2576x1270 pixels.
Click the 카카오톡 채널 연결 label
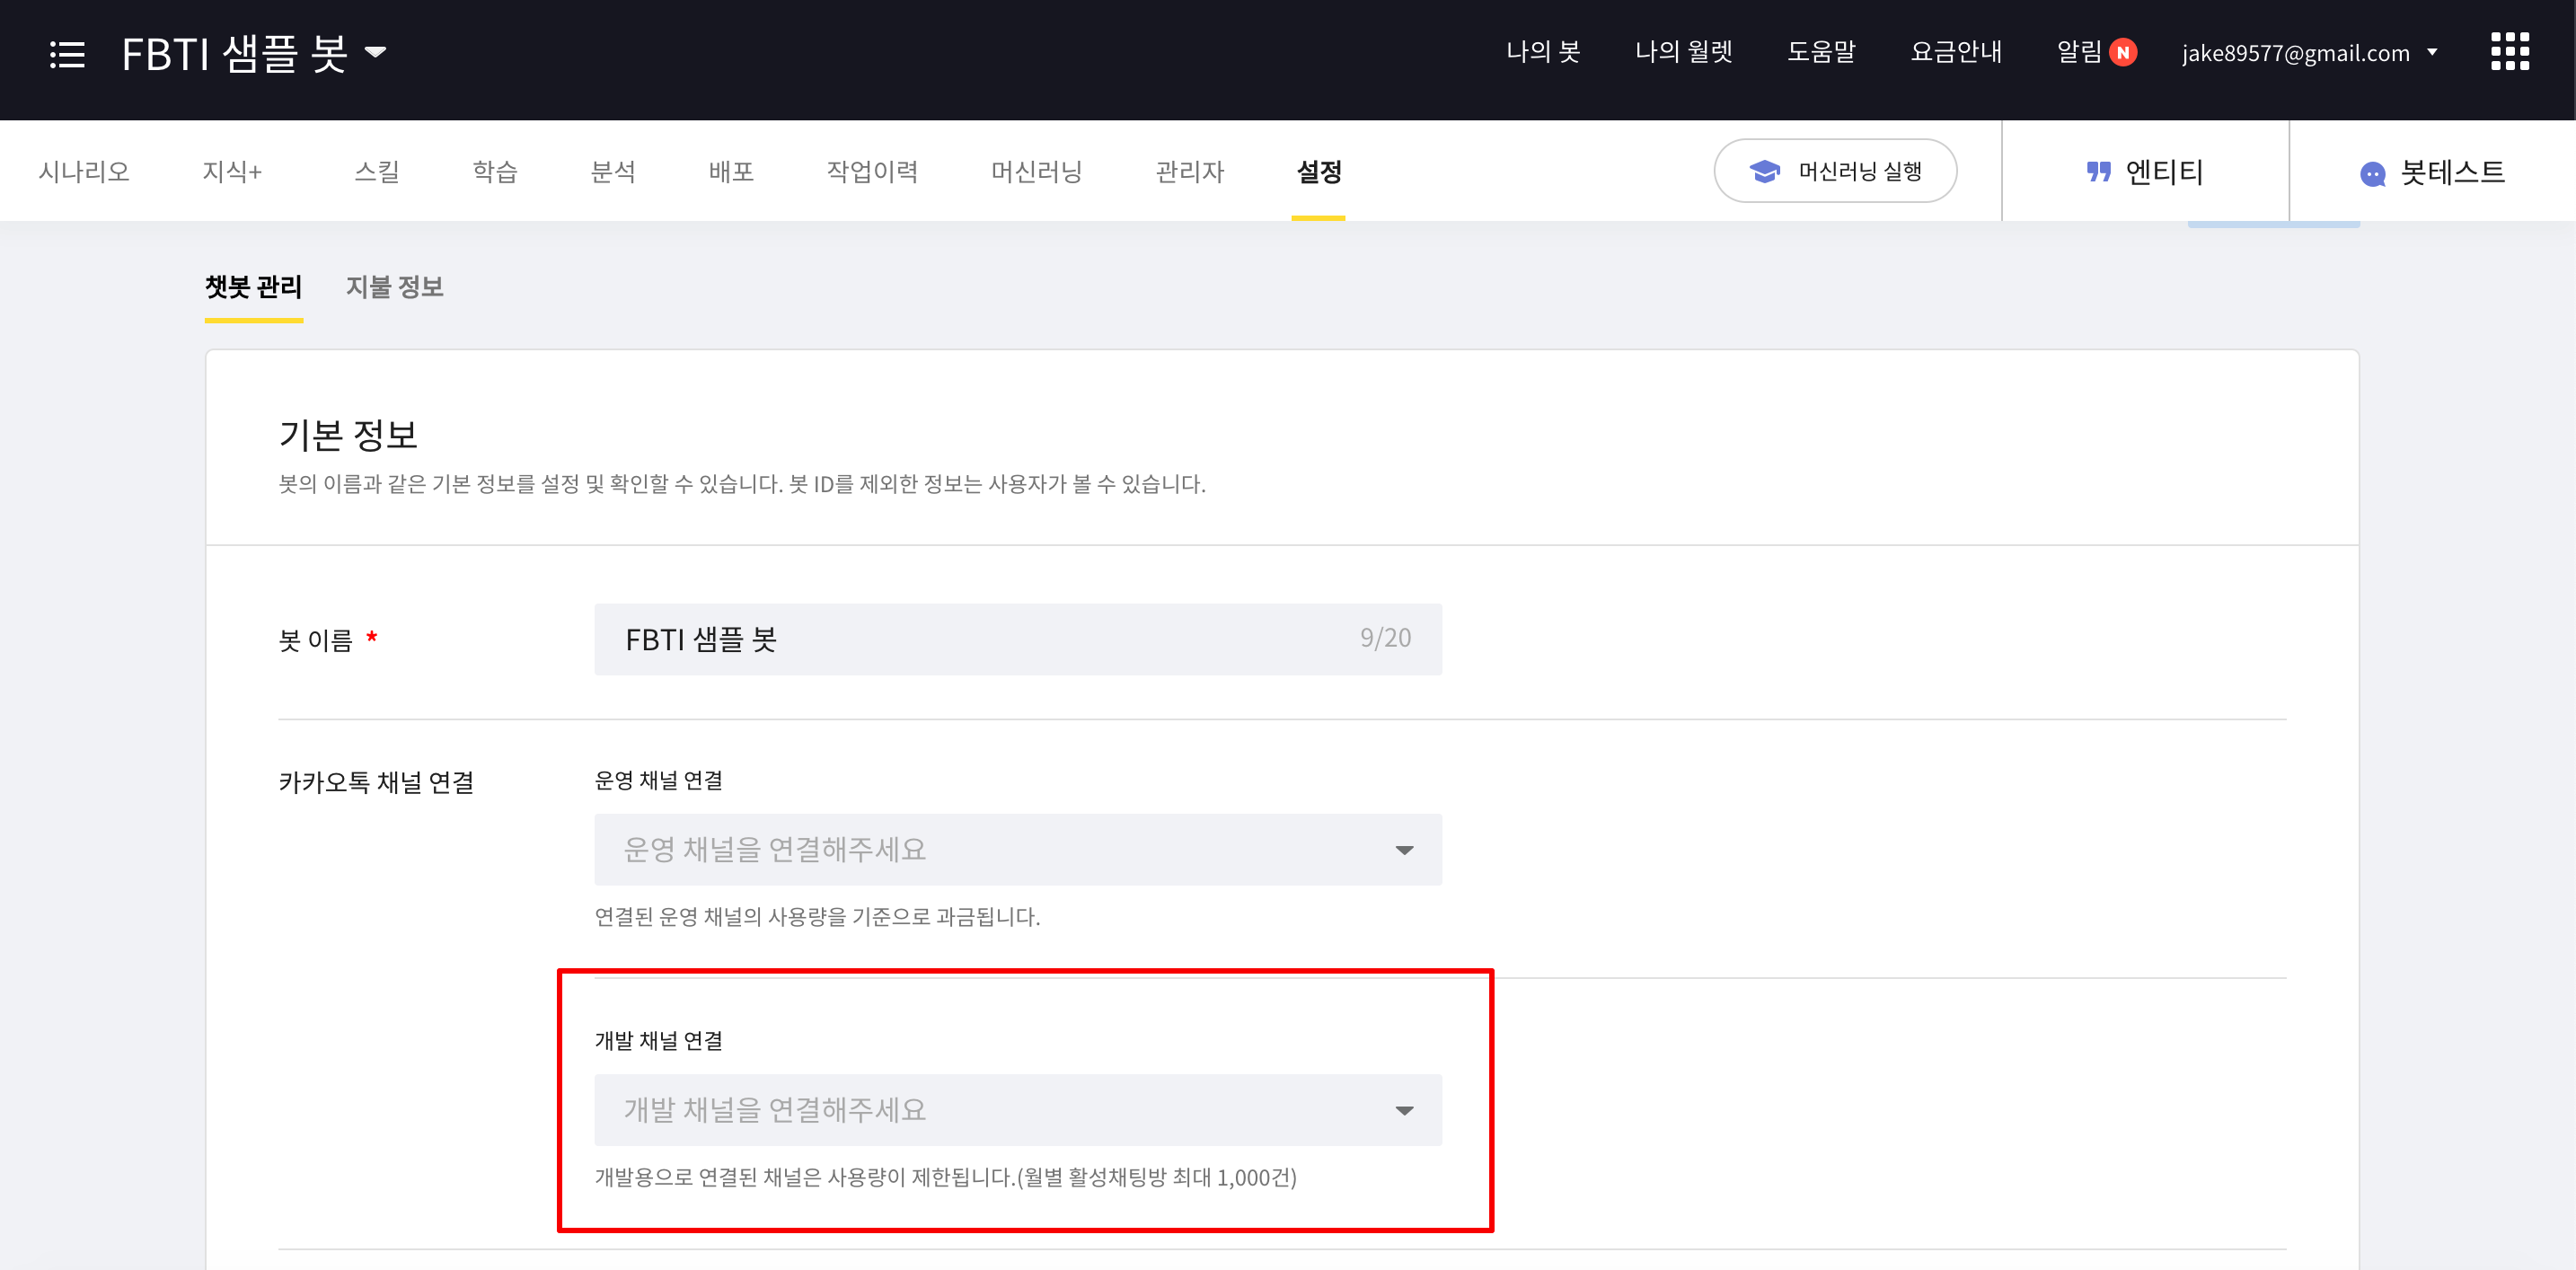pyautogui.click(x=376, y=783)
